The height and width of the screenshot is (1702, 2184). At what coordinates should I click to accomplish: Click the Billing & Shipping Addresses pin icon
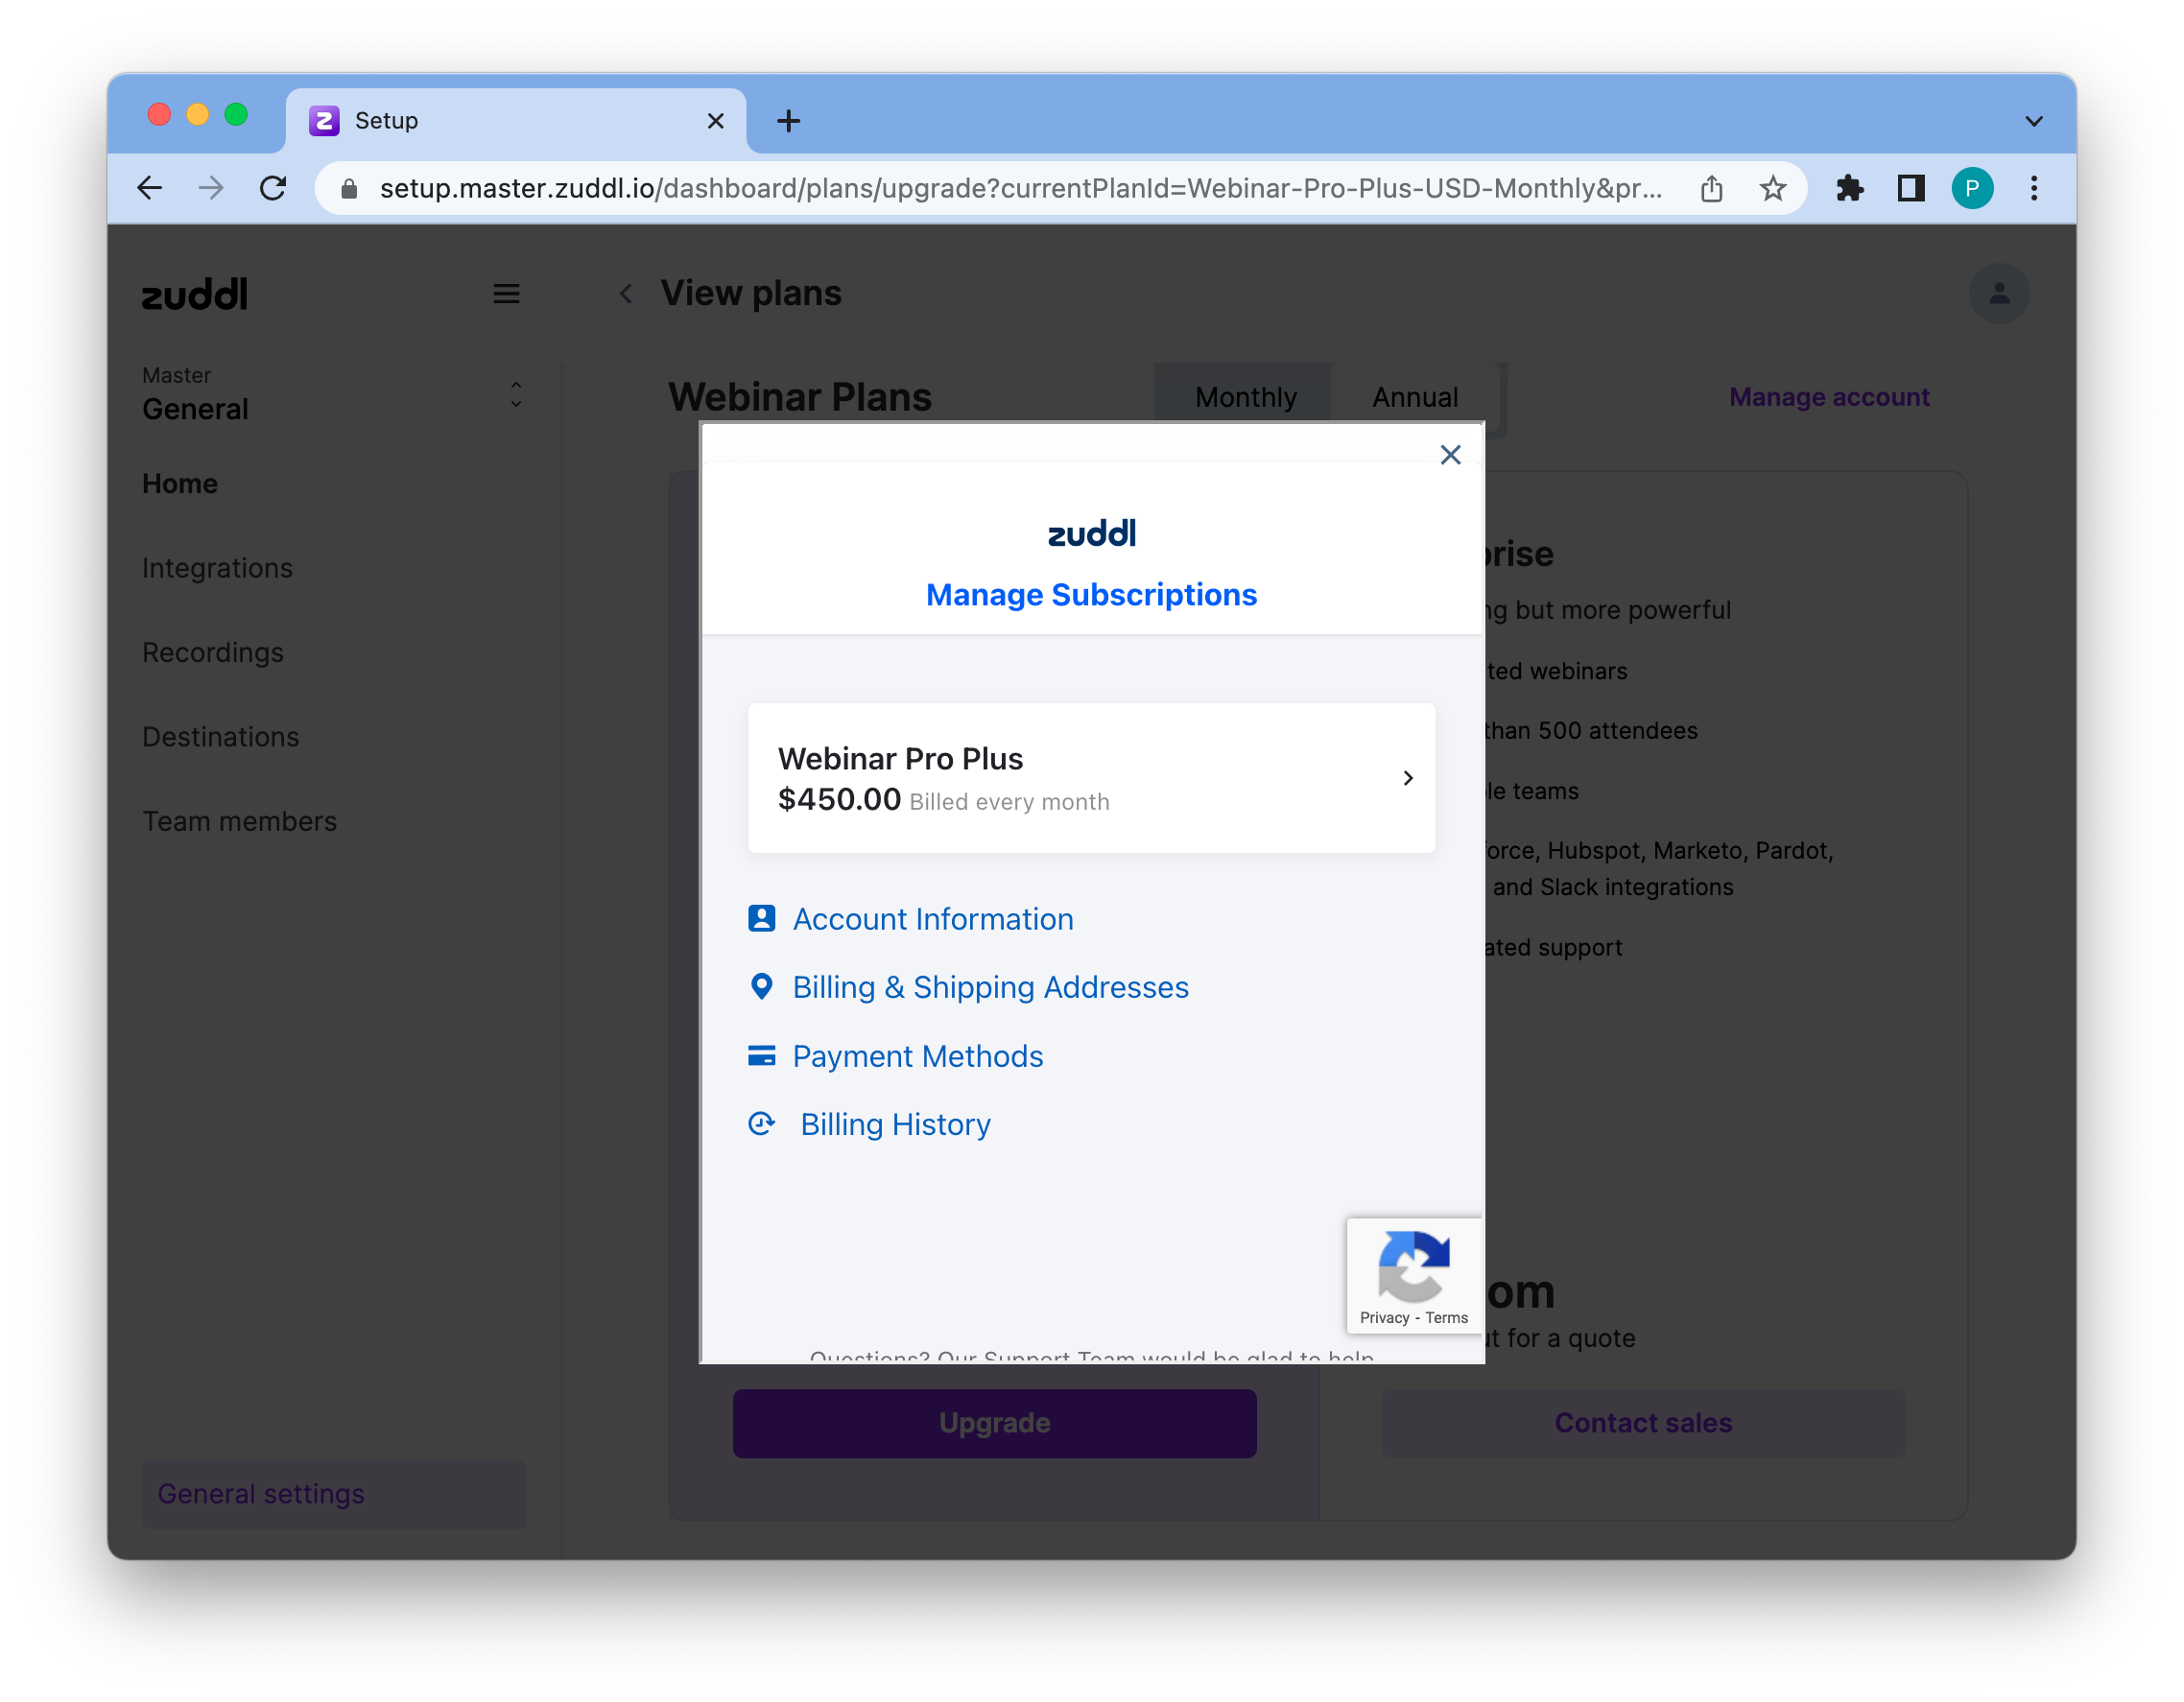coord(761,987)
